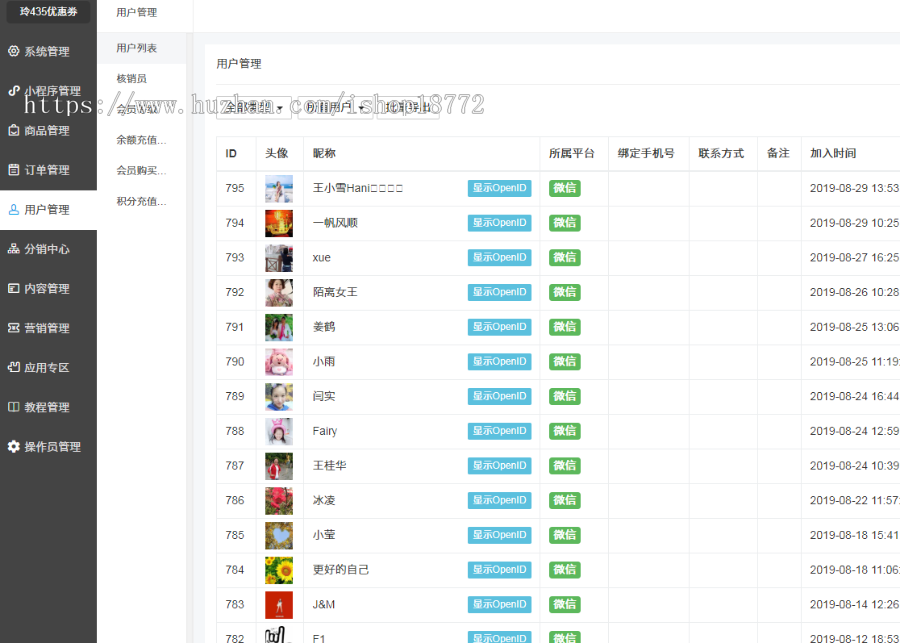This screenshot has height=643, width=900.
Task: Click the 绑定手机号 column header
Action: (x=646, y=153)
